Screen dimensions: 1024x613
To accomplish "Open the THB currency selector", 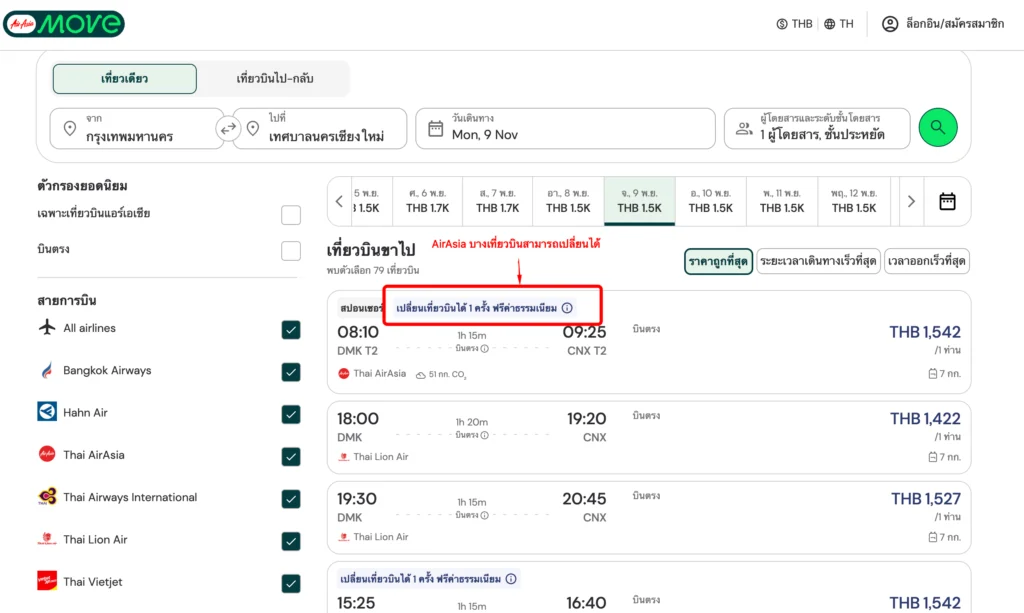I will 794,24.
